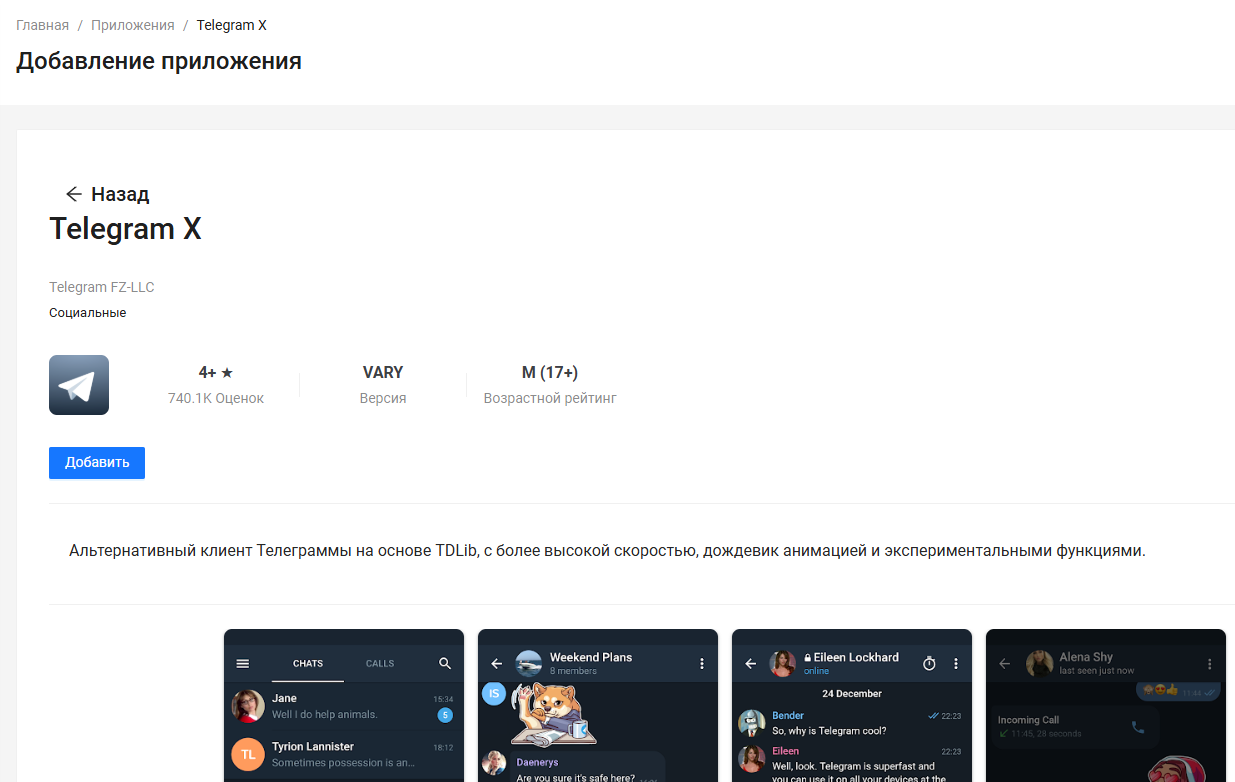
Task: Open the Jane chat row in the screenshot
Action: [343, 706]
